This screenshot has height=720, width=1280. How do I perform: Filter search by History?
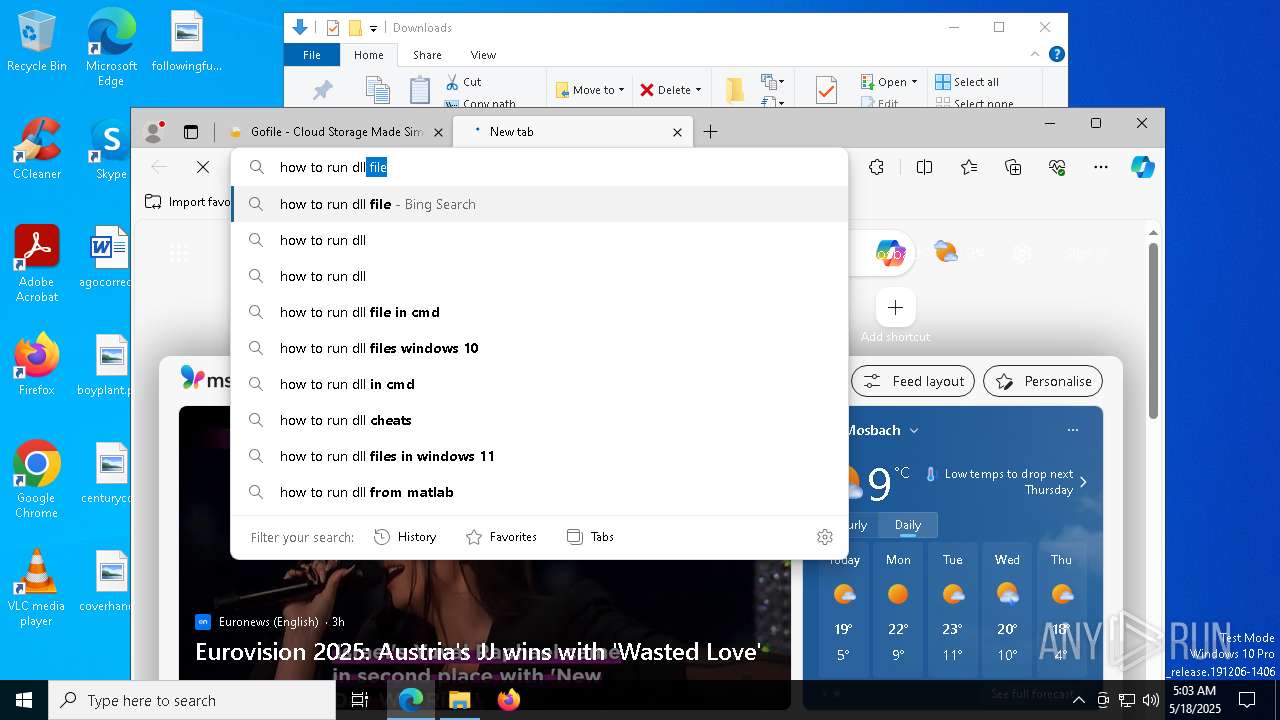(x=405, y=537)
